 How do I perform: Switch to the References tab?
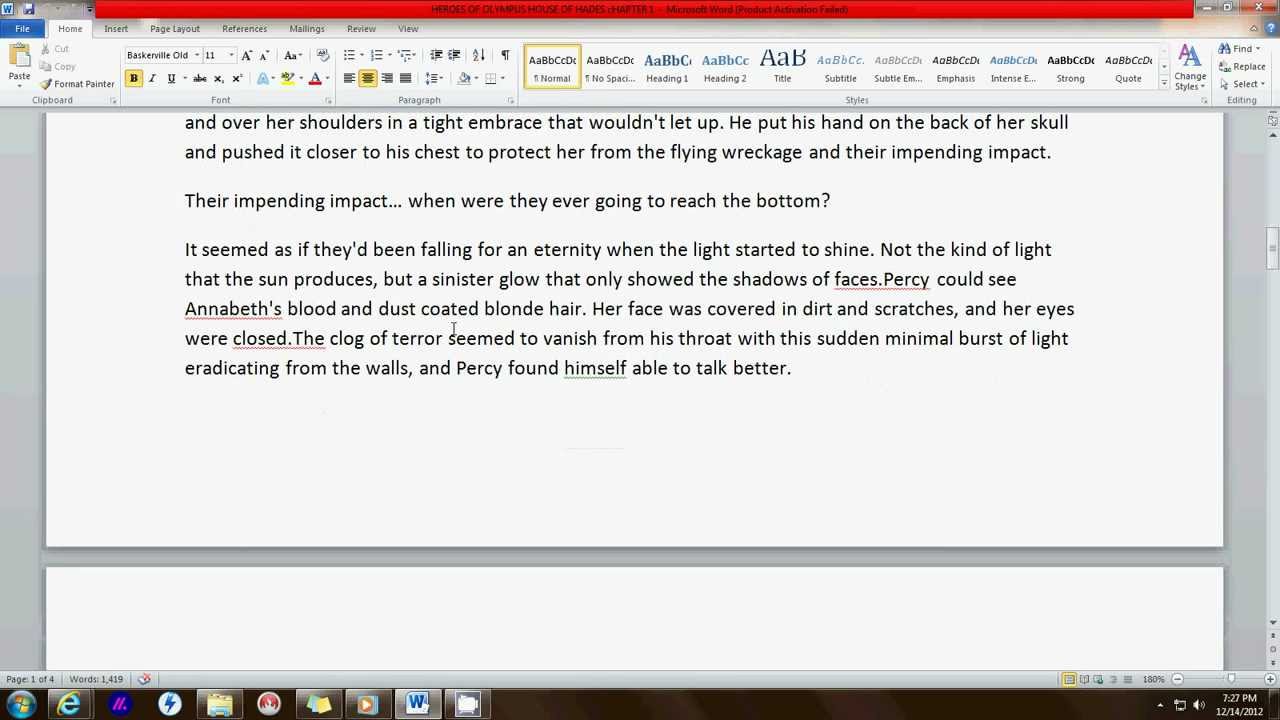click(244, 29)
